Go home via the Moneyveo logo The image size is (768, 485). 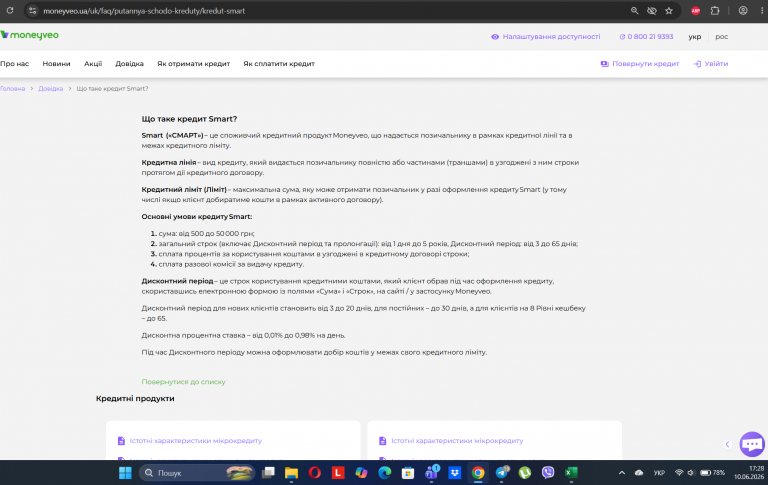coord(29,35)
